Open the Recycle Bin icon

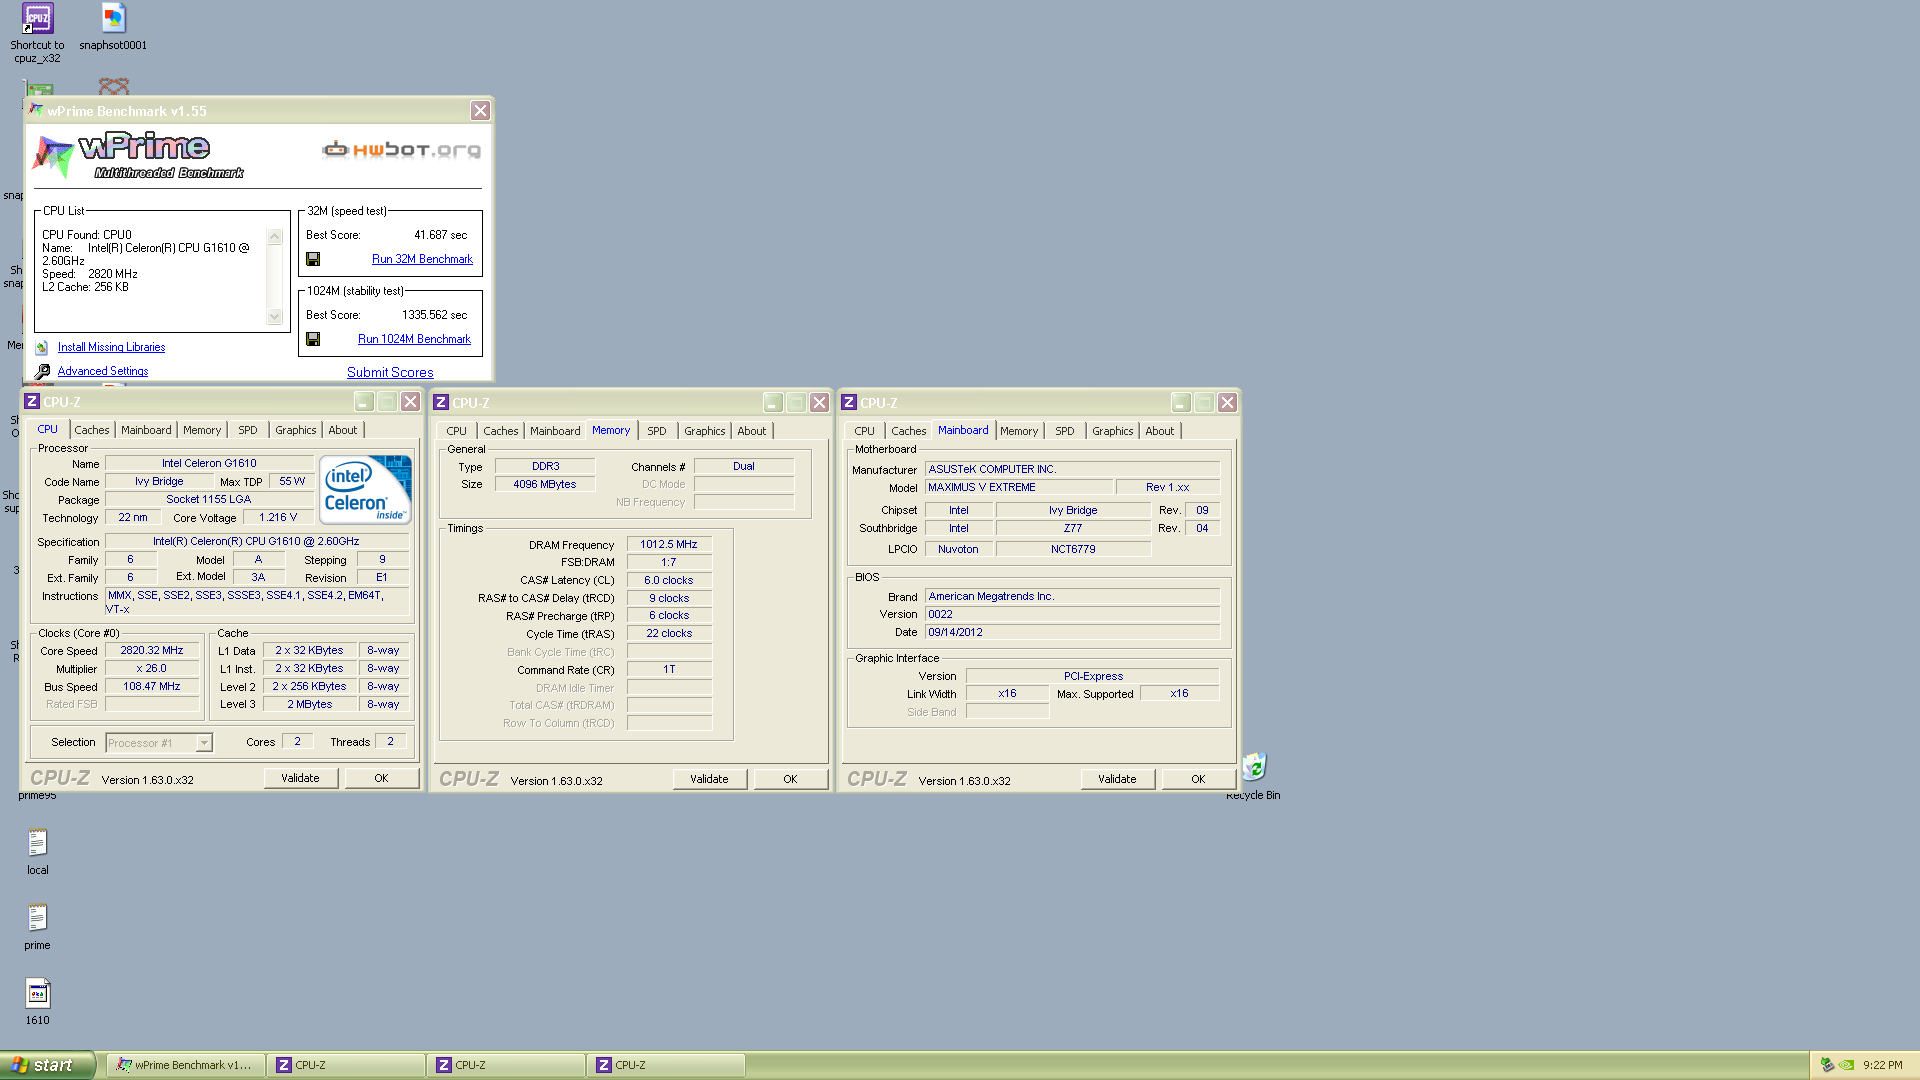click(1254, 767)
